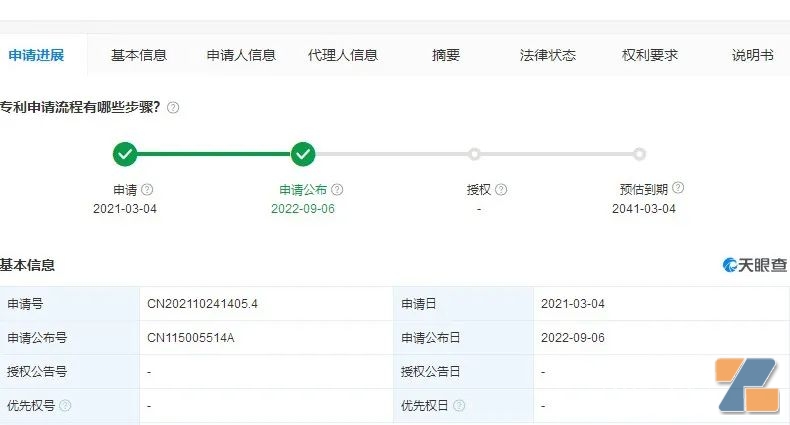This screenshot has height=425, width=790.
Task: Click help icon next to 申请公布 step
Action: pyautogui.click(x=337, y=189)
